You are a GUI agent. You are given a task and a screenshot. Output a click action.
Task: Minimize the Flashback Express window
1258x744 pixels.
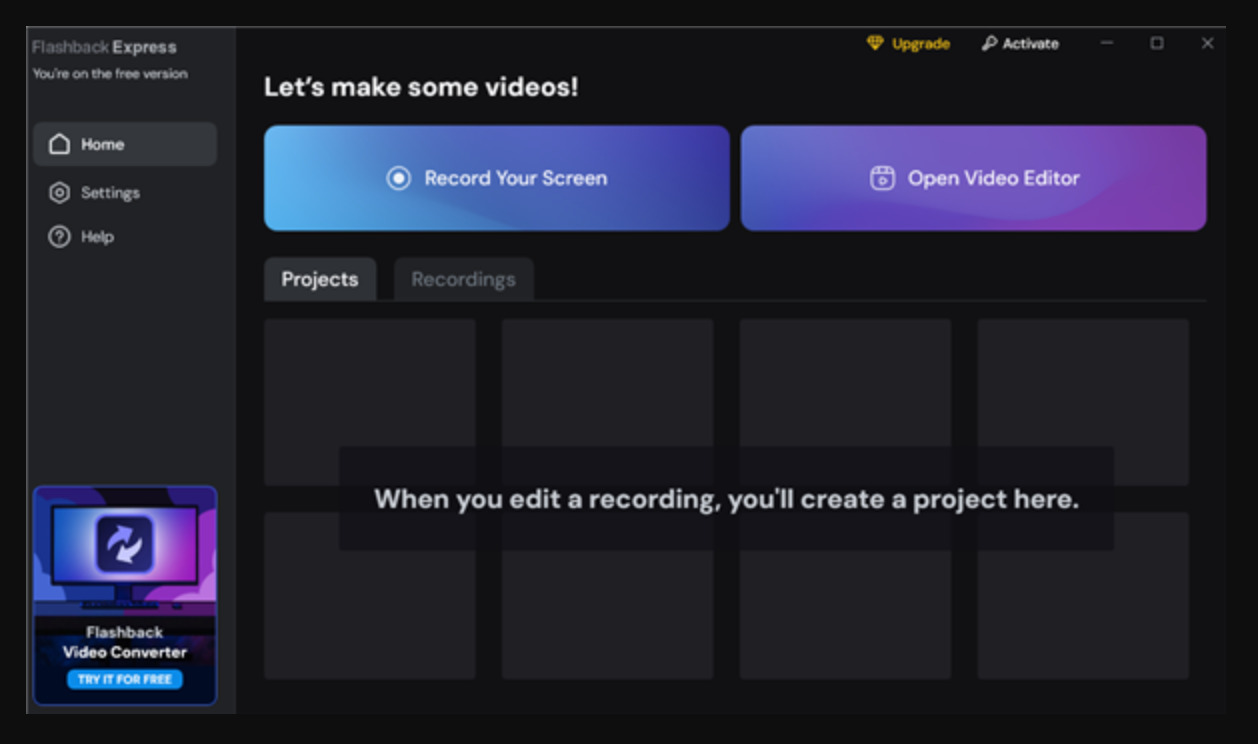point(1107,43)
